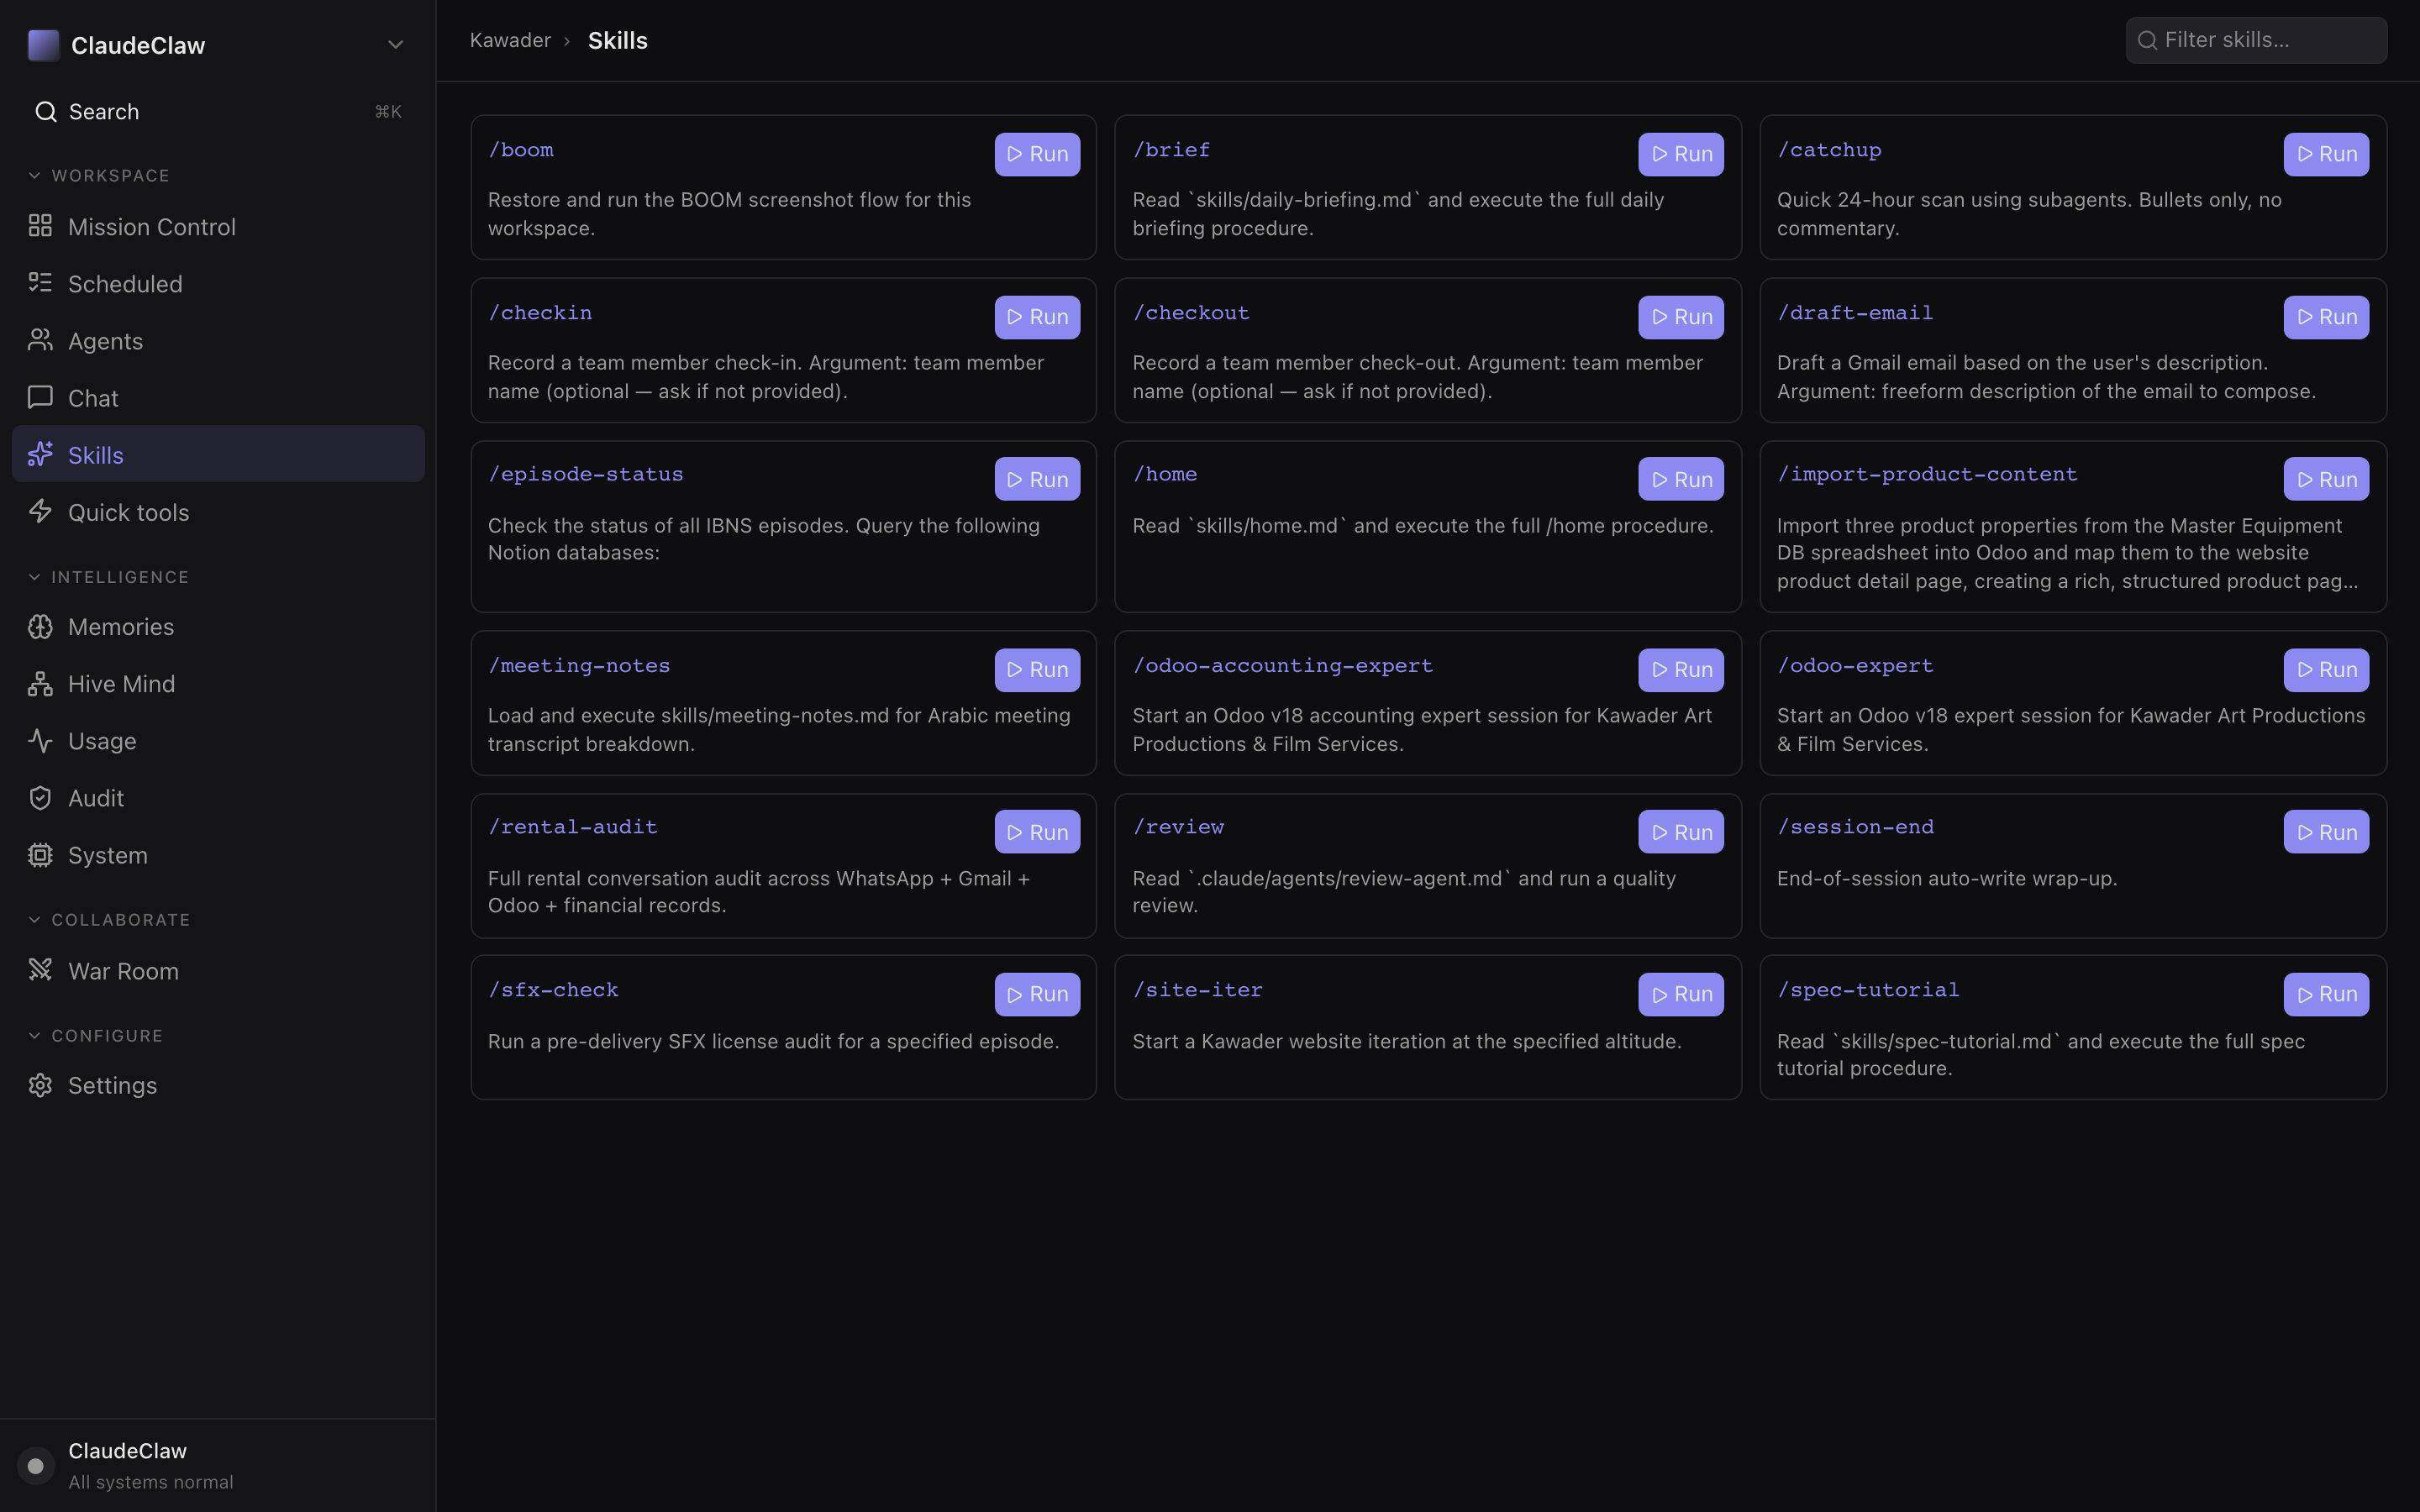Click the ClaudeClaw logo square
The width and height of the screenshot is (2420, 1512).
(43, 45)
